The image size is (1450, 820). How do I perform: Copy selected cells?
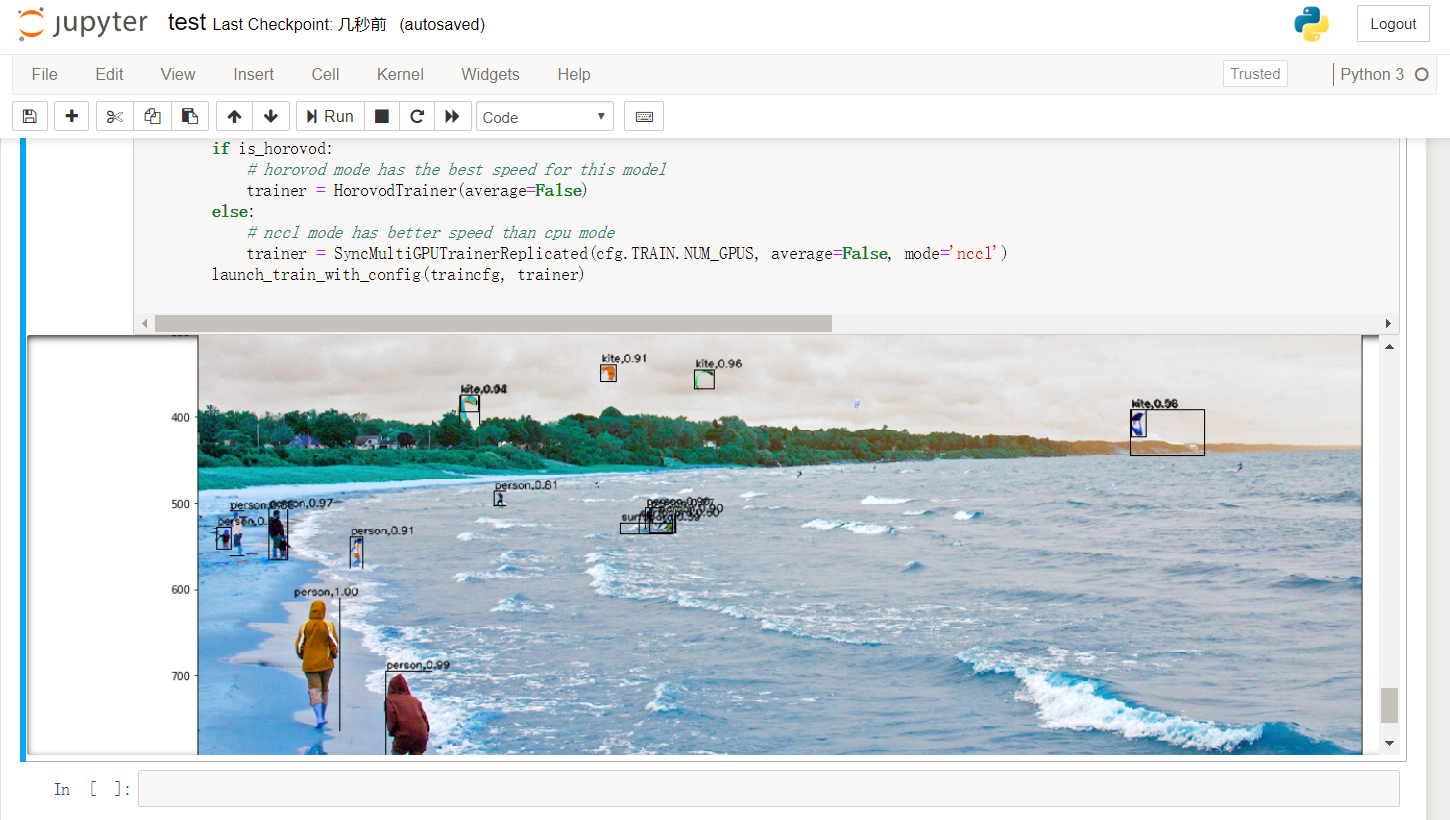[152, 116]
